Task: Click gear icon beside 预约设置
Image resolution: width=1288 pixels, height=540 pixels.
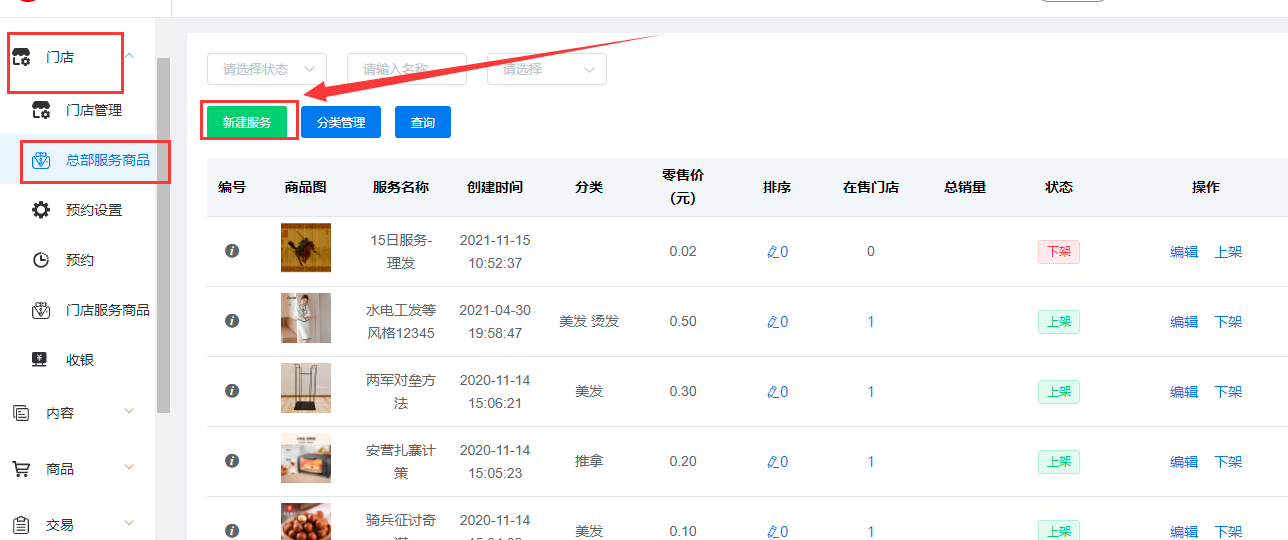Action: coord(41,210)
